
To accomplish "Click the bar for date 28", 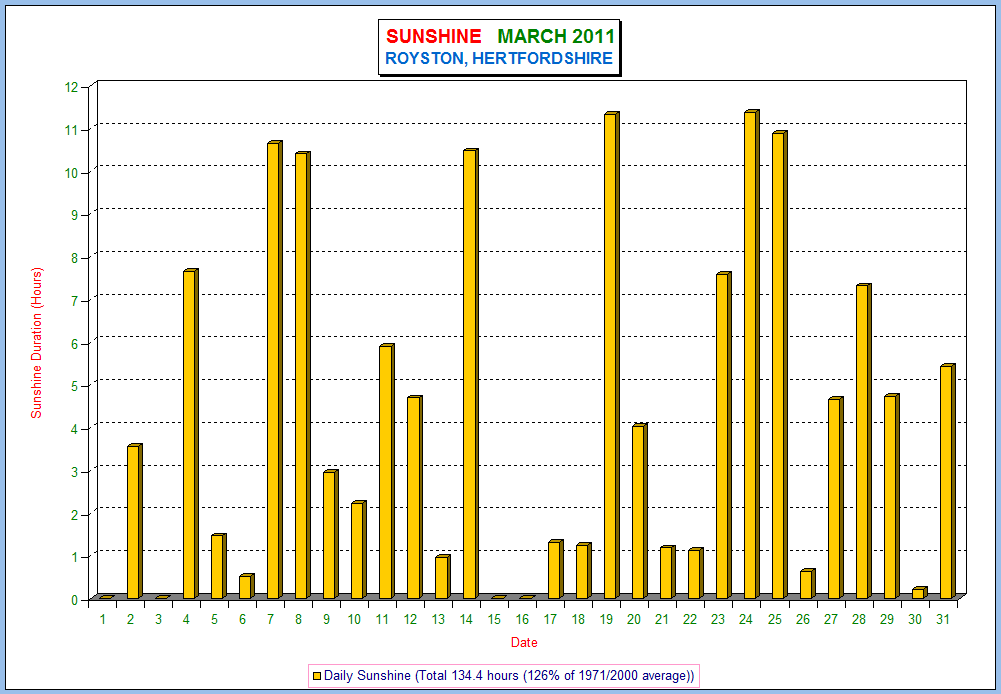I will [864, 441].
